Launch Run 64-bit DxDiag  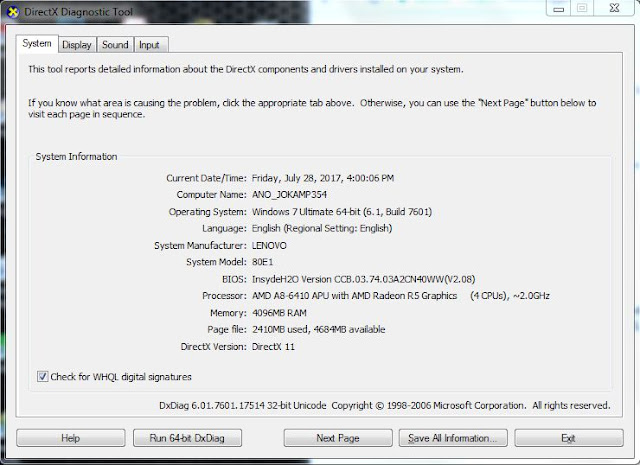point(187,438)
